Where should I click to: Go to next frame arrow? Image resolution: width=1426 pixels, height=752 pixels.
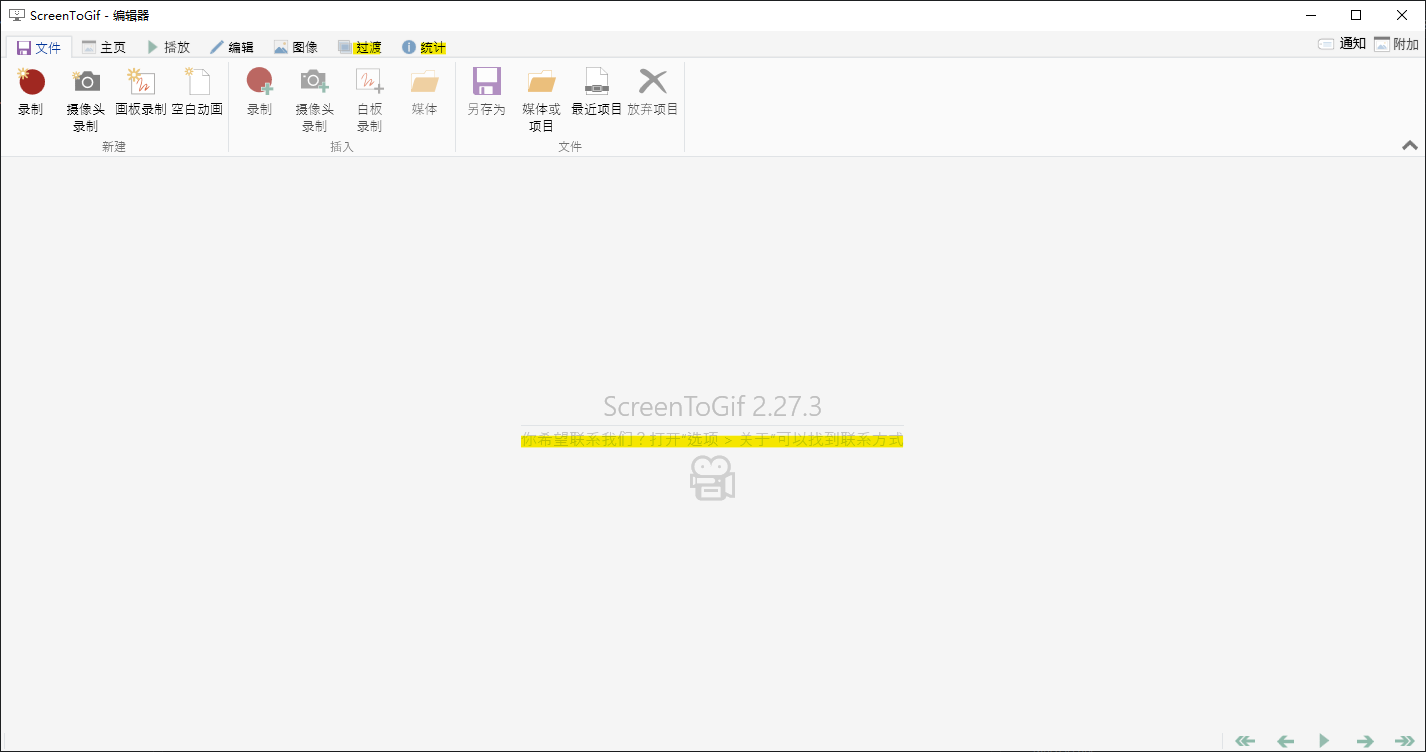pyautogui.click(x=1364, y=741)
